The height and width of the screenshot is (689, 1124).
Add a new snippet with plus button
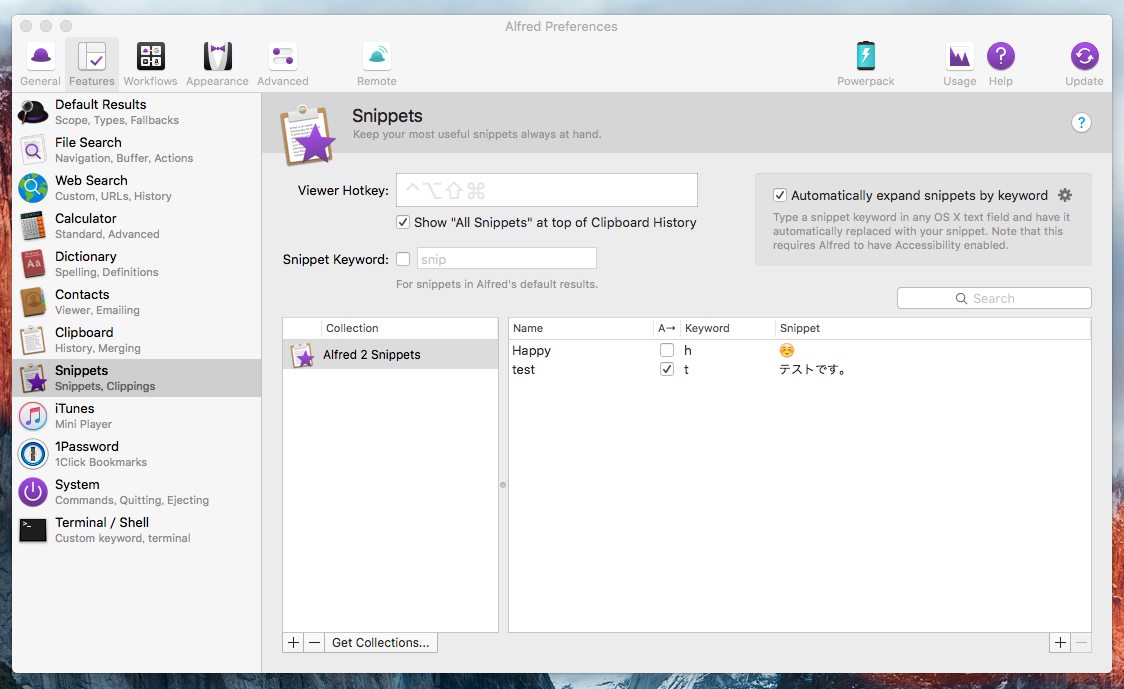point(1060,643)
